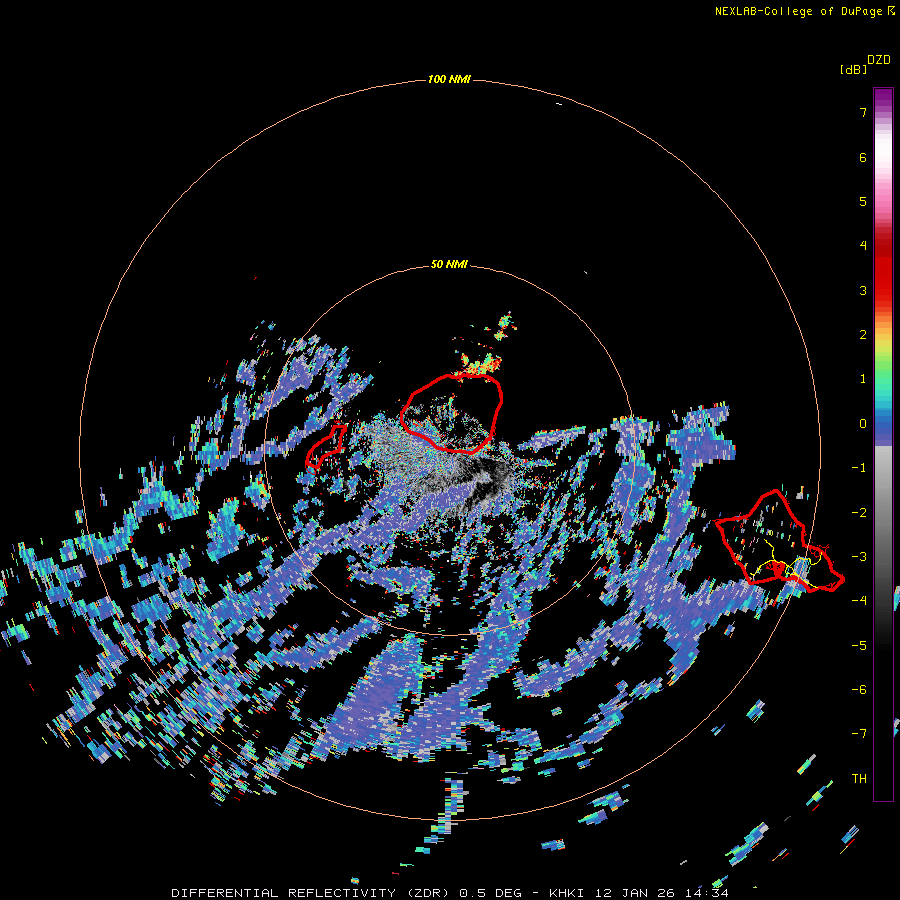Click the 50 NMI range ring label
Viewport: 900px width, 900px height.
(449, 264)
